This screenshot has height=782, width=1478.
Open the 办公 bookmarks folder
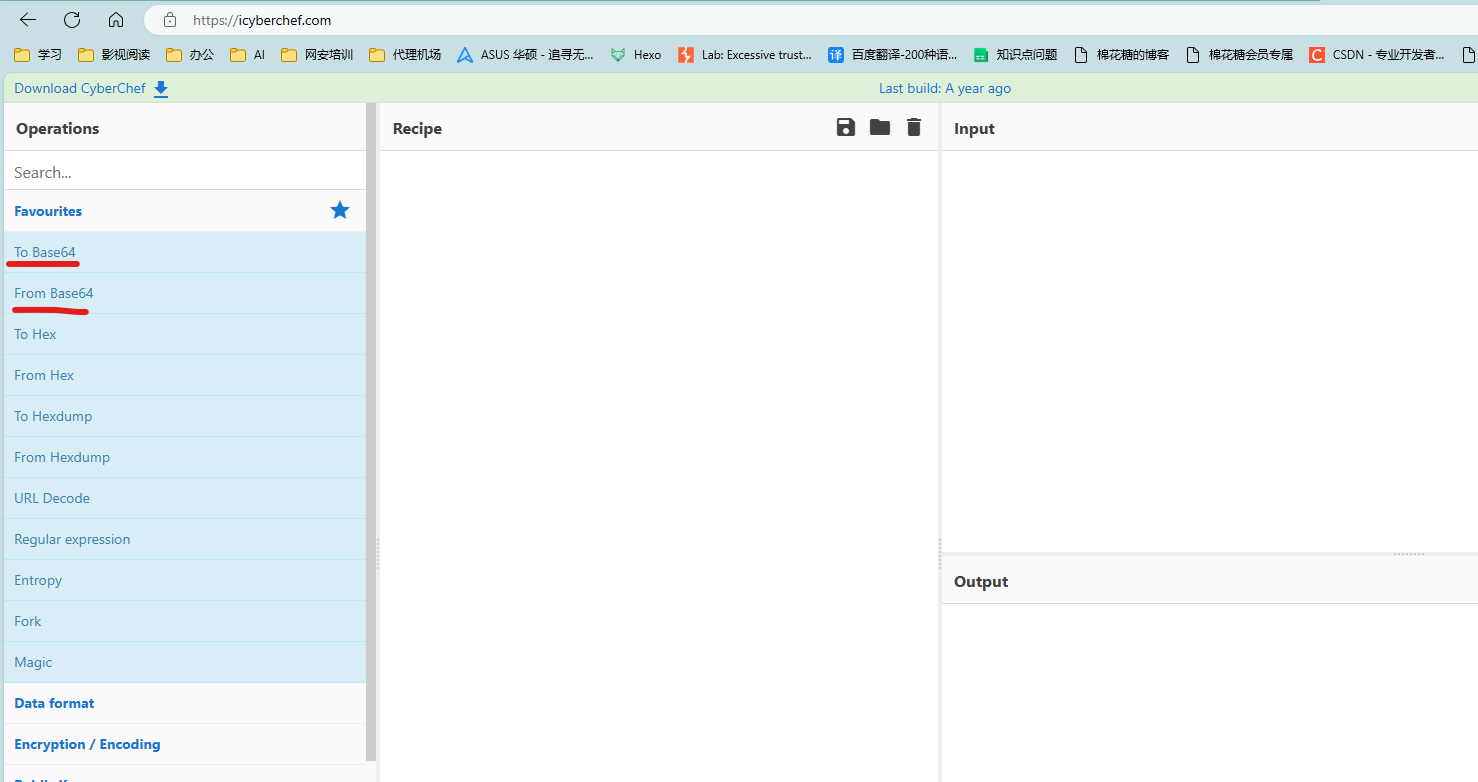[190, 55]
